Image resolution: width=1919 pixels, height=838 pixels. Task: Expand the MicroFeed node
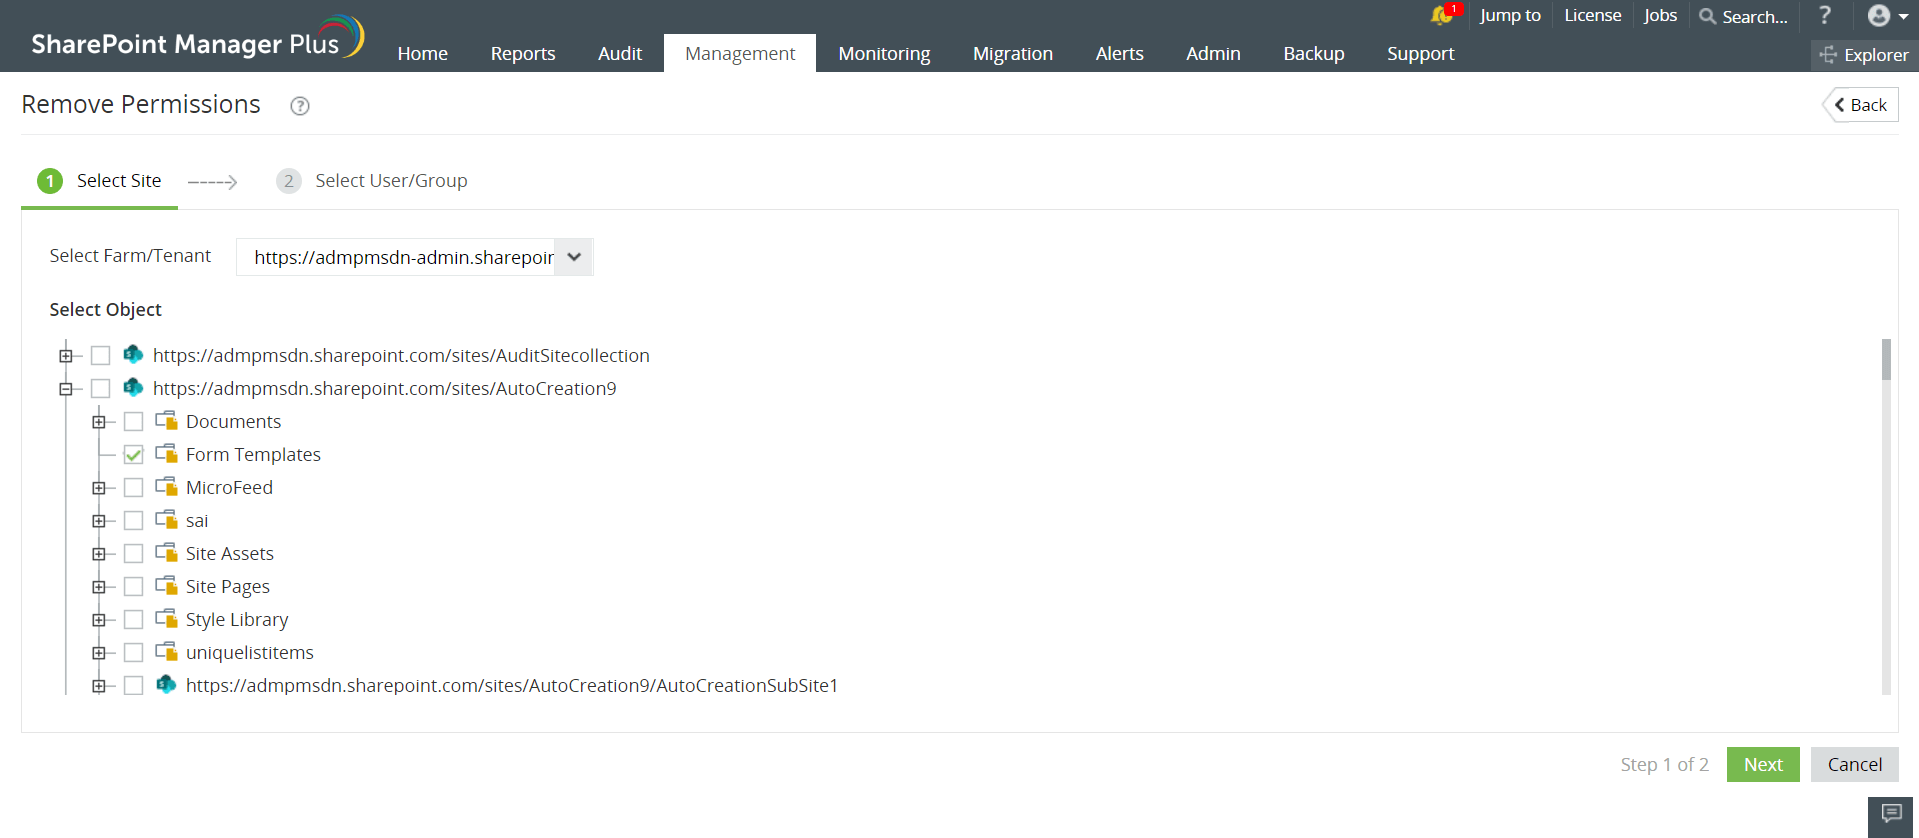point(99,487)
